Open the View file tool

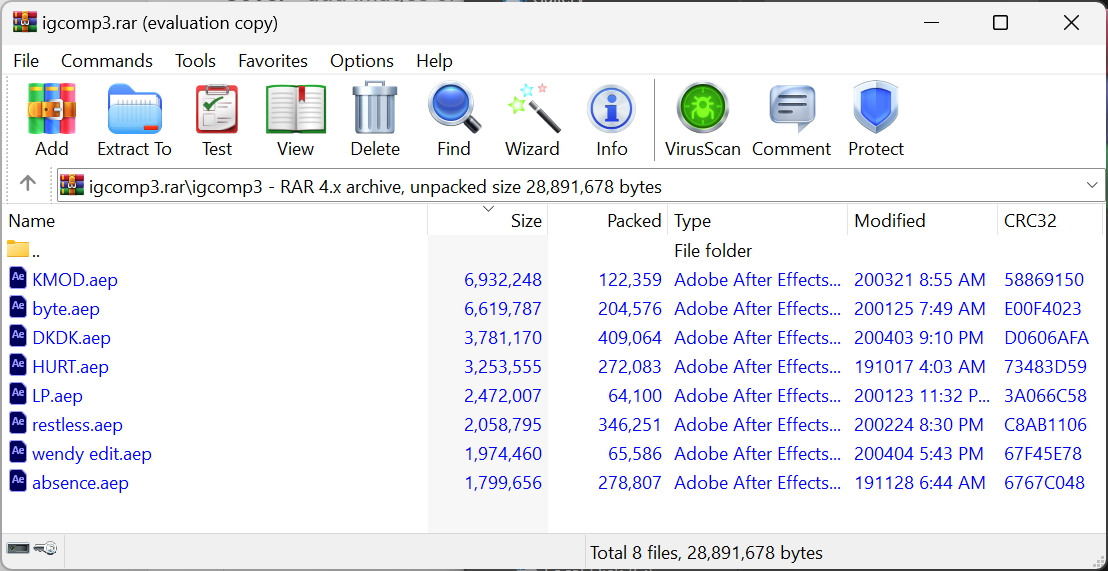[x=295, y=109]
